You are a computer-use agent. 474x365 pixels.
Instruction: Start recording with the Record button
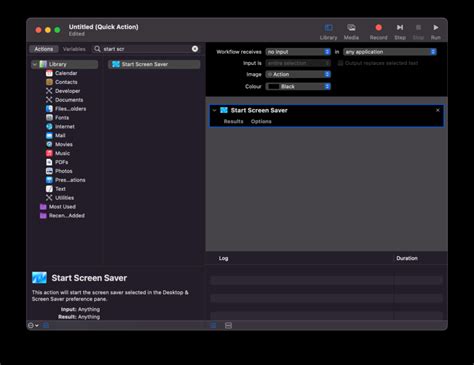tap(378, 32)
